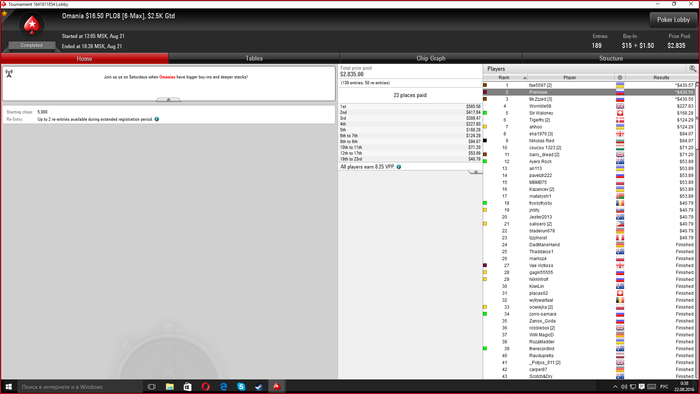Click the language indicator in taskbar
This screenshot has height=394, width=700.
click(x=664, y=387)
